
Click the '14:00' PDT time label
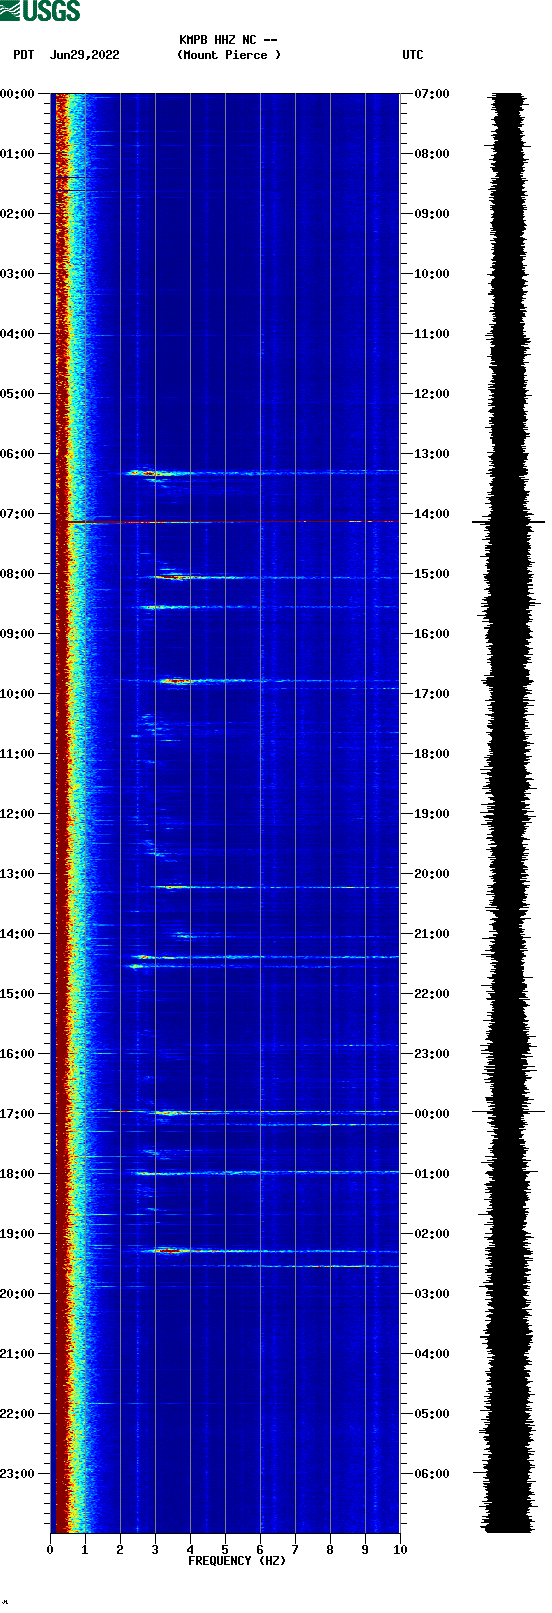pyautogui.click(x=18, y=934)
